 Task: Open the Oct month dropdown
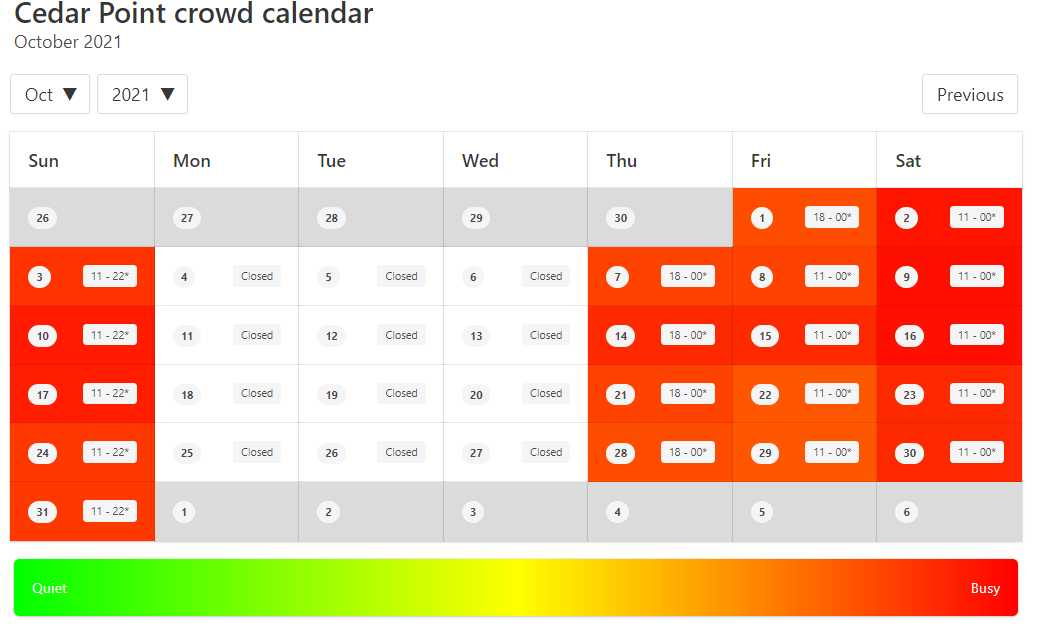[x=50, y=94]
